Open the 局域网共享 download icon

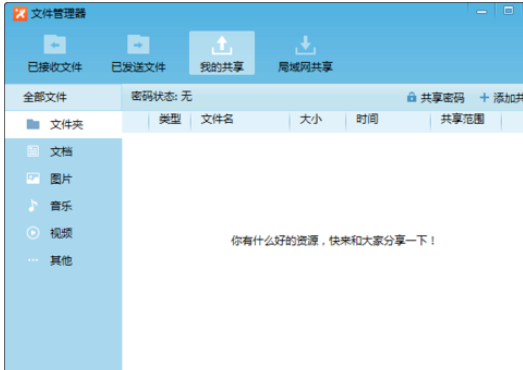pyautogui.click(x=305, y=45)
